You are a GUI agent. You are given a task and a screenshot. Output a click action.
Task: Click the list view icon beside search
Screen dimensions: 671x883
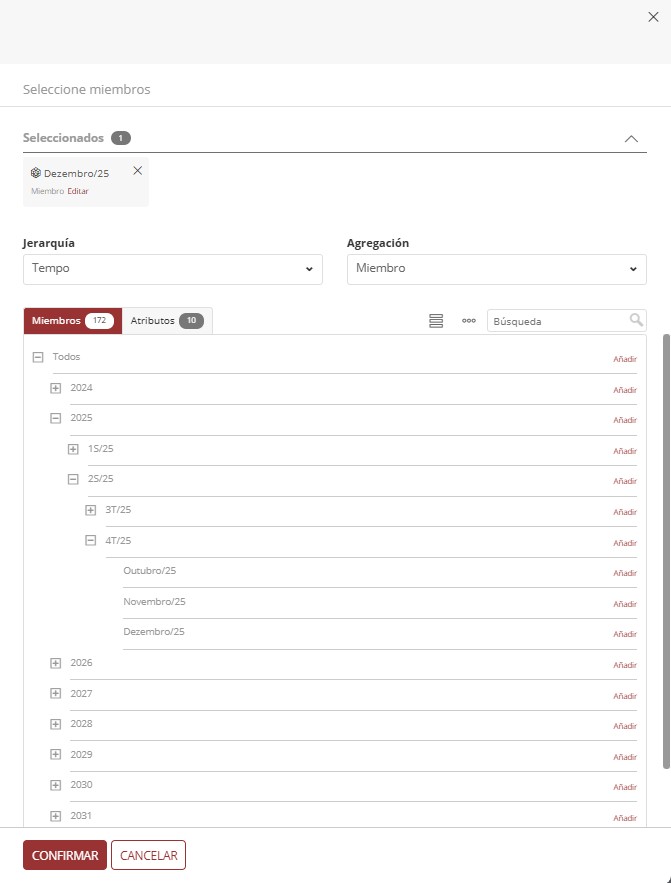(x=436, y=321)
